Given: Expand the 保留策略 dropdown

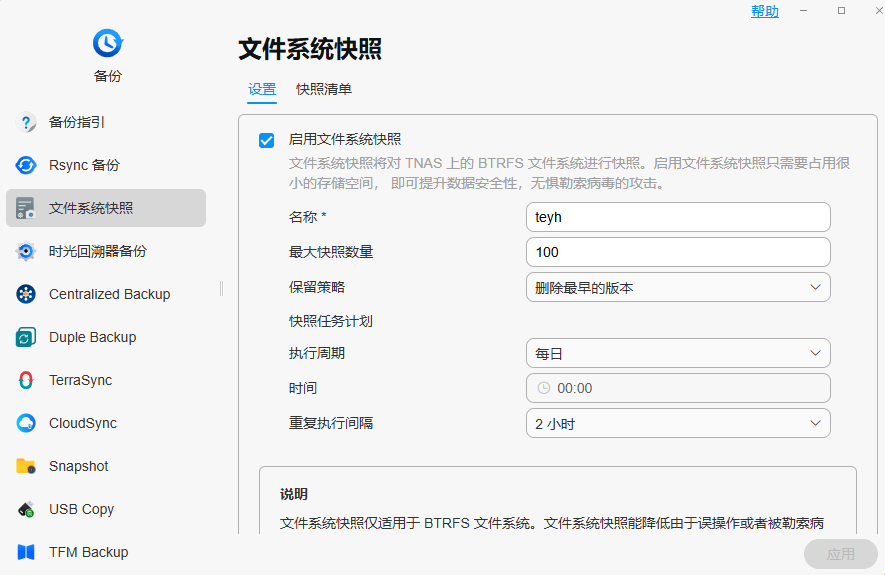Looking at the screenshot, I should point(678,288).
